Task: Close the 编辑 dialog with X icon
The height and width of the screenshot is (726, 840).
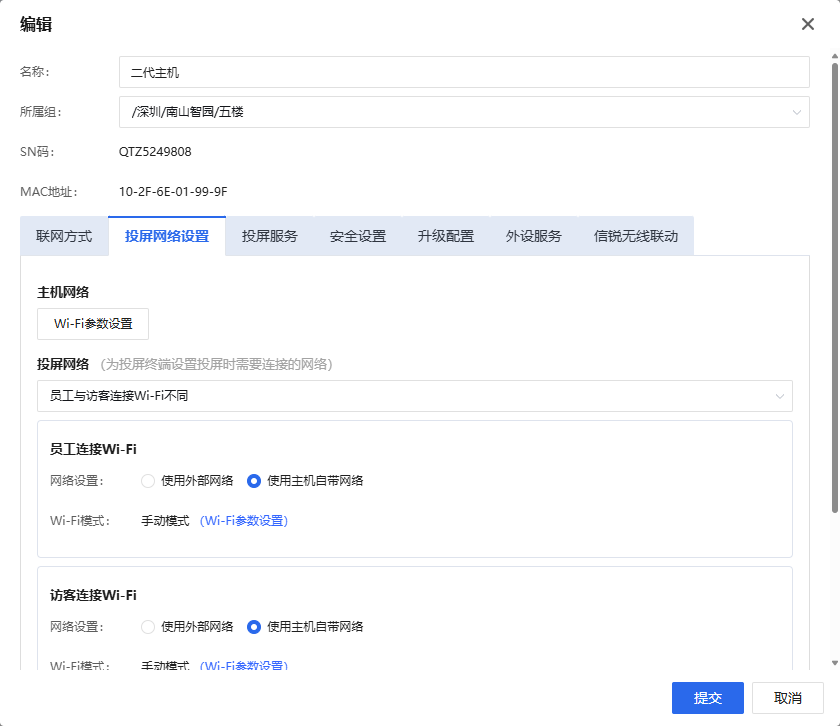Action: click(808, 24)
